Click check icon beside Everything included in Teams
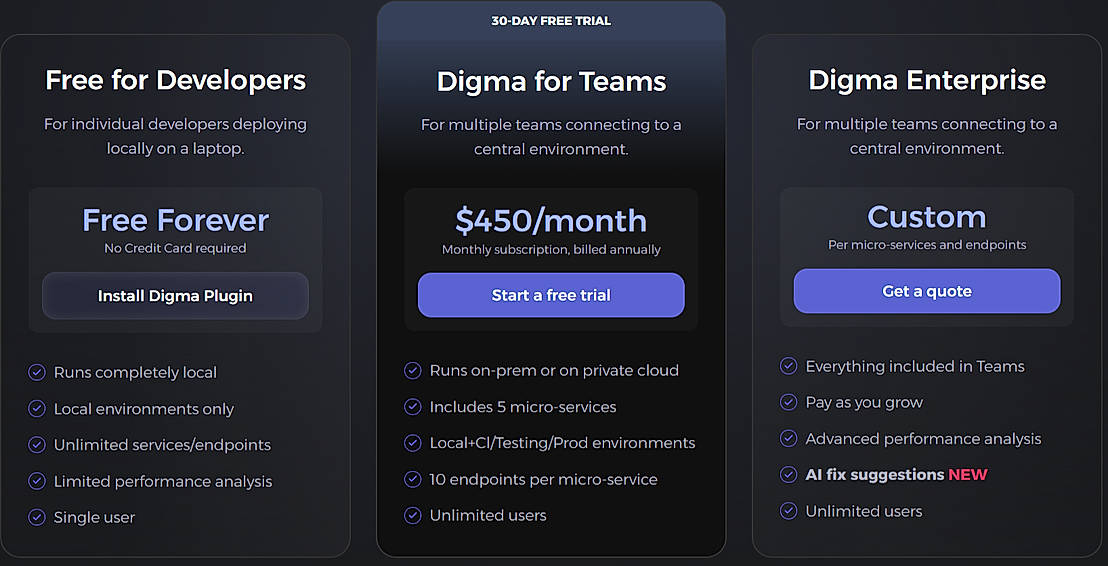 coord(788,366)
